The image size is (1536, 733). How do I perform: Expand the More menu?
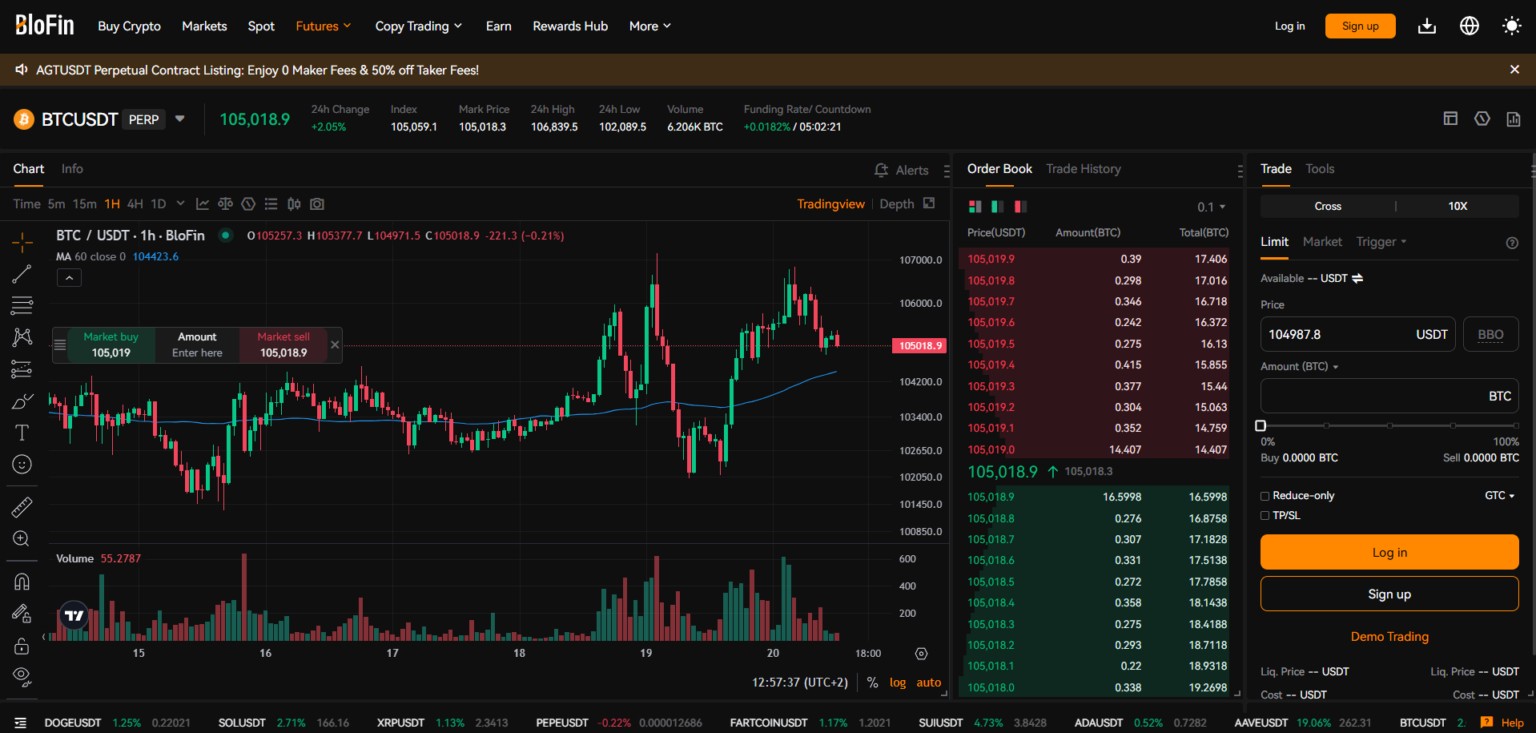point(650,26)
